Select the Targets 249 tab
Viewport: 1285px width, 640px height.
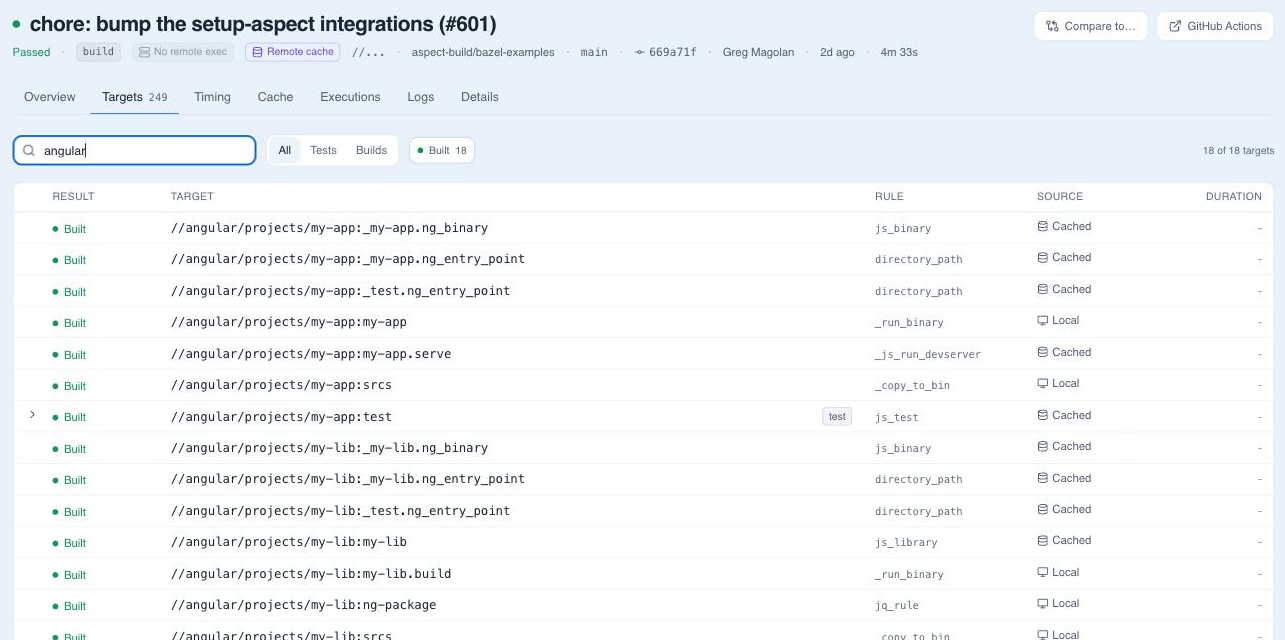[135, 97]
